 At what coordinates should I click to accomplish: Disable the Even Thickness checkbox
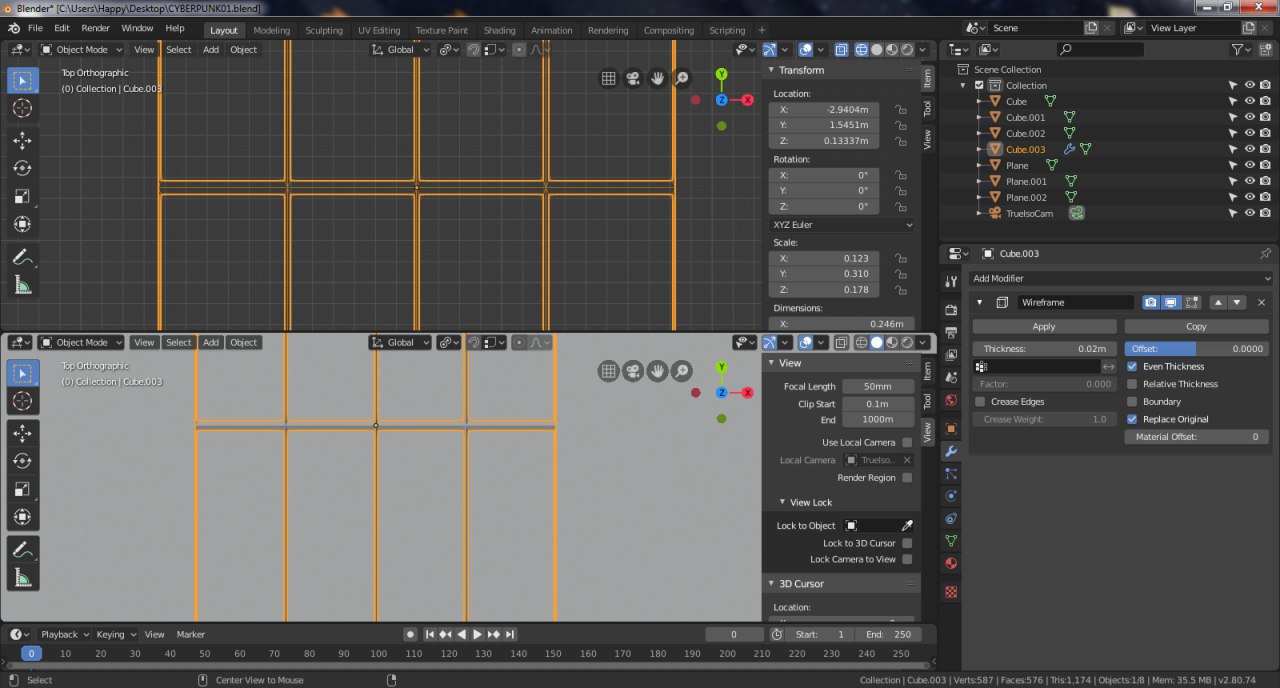1132,366
